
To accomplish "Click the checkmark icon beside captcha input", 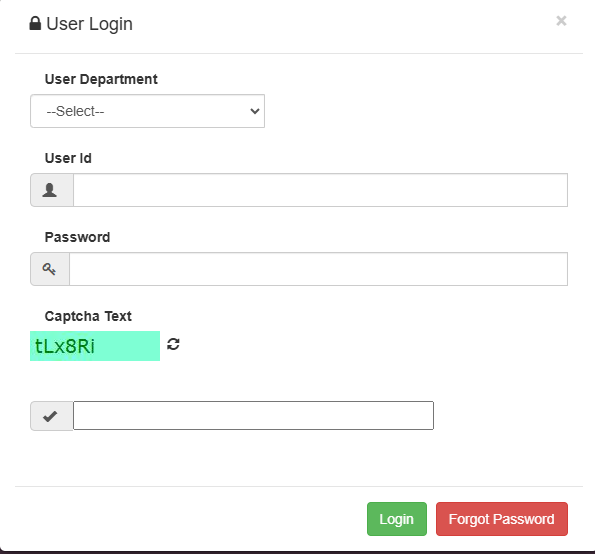I will tap(50, 416).
